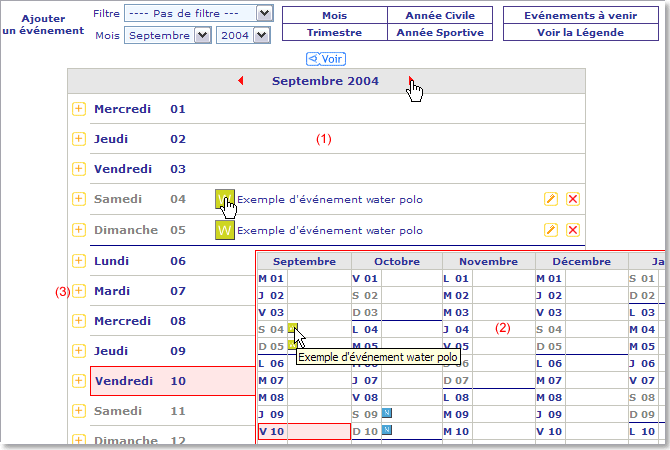The width and height of the screenshot is (670, 450).
Task: Click the W water polo icon on Samedi 04
Action: click(x=225, y=199)
